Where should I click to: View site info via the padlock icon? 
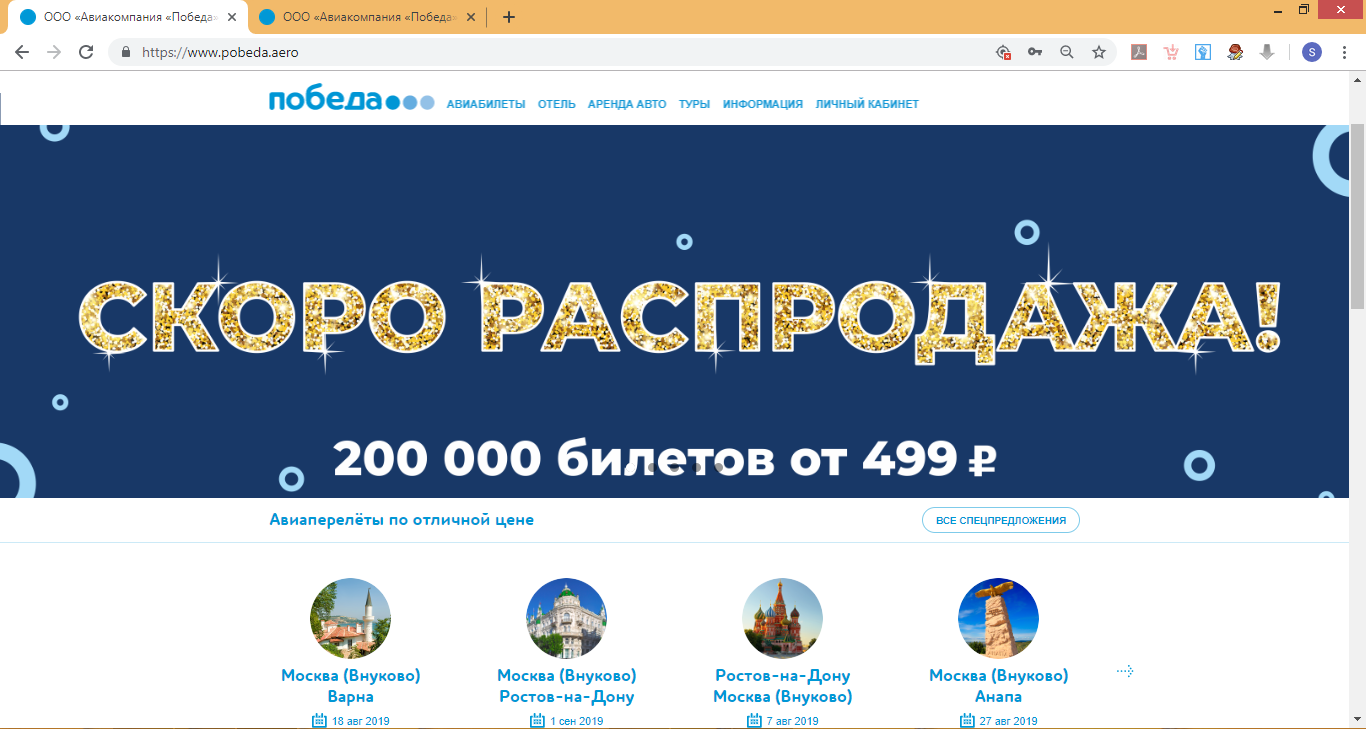point(126,52)
